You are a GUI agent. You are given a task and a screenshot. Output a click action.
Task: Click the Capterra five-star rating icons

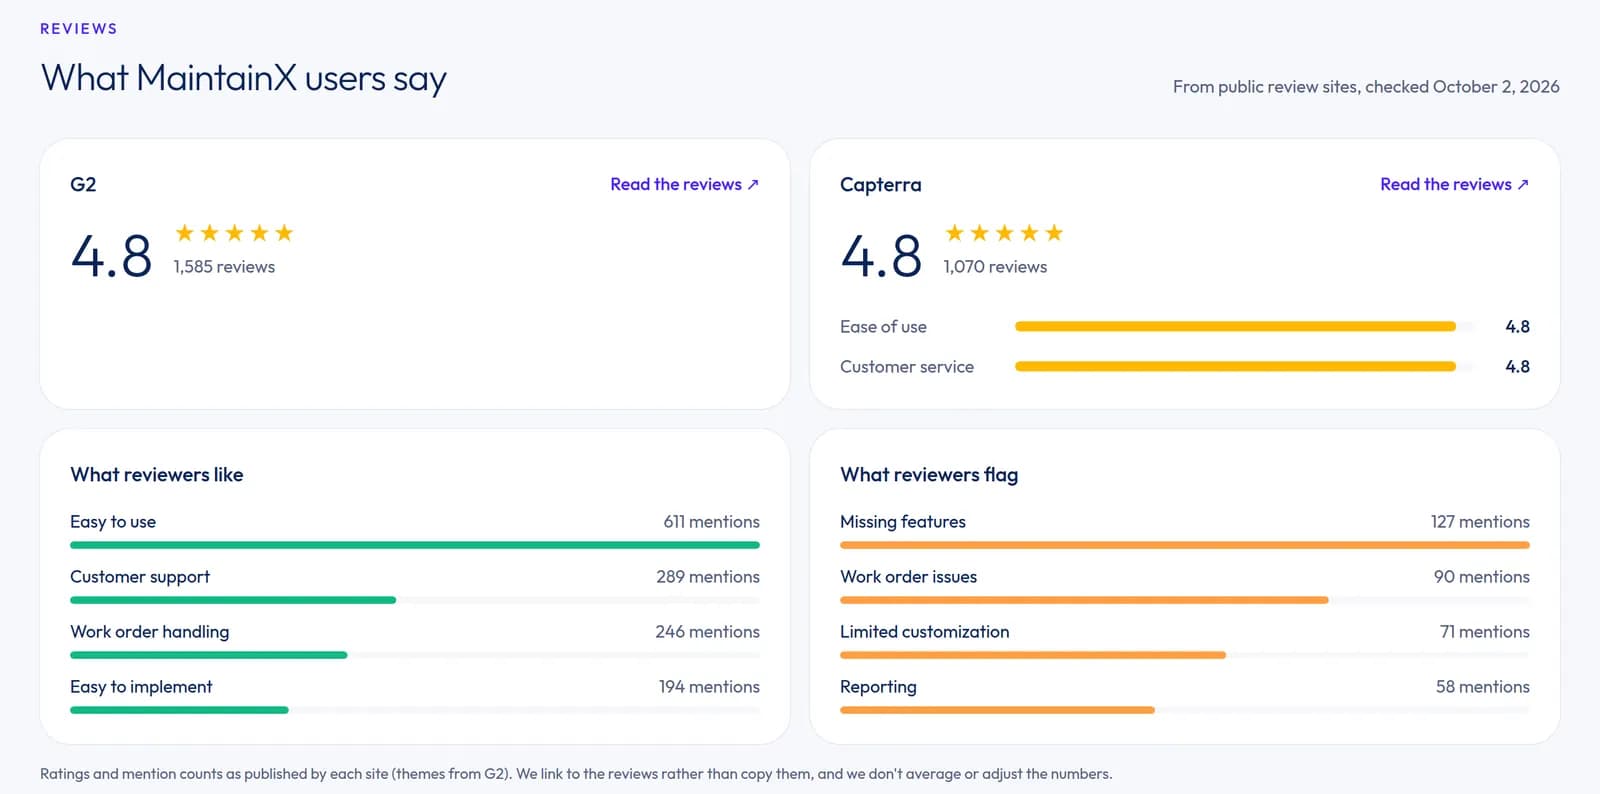tap(1004, 233)
